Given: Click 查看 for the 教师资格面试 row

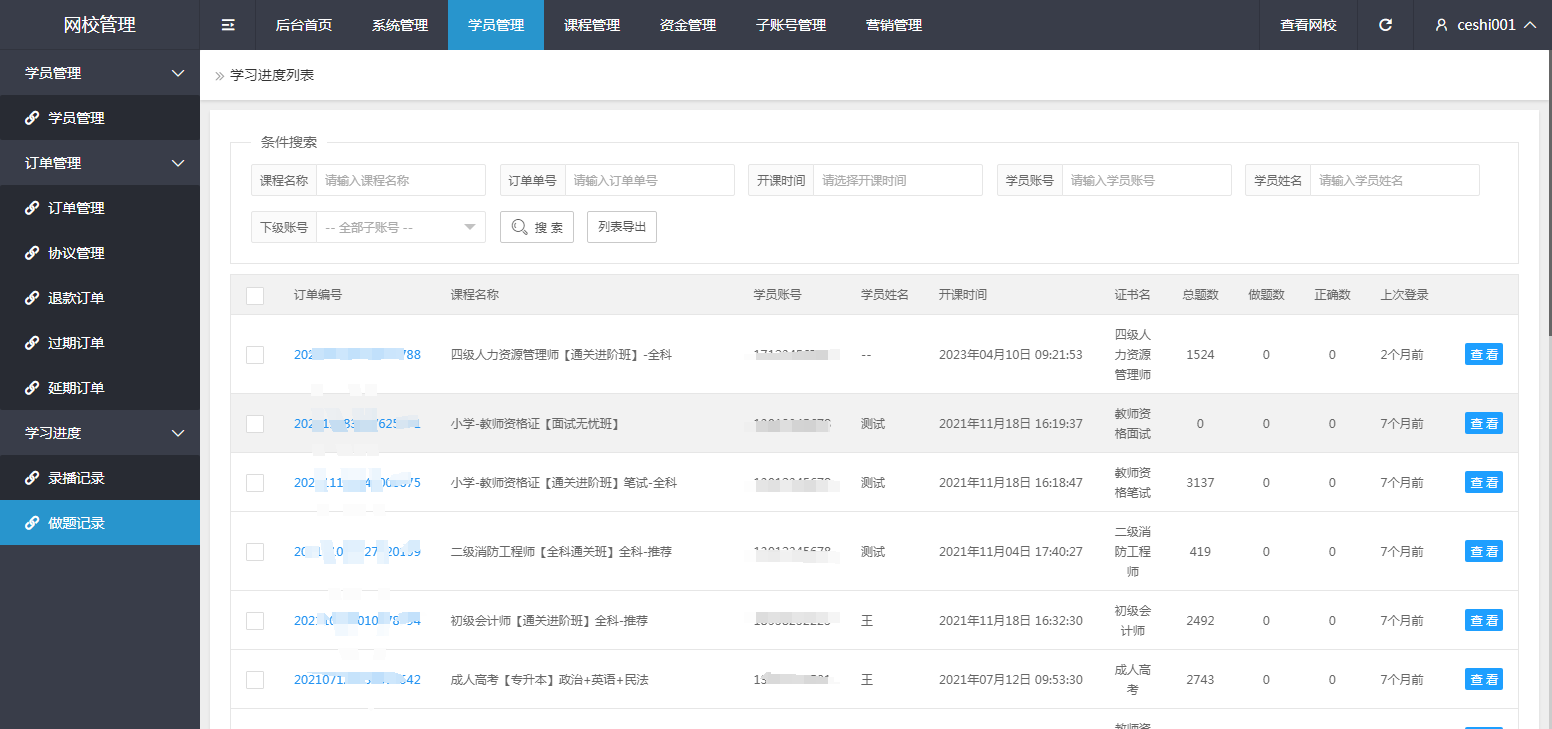Looking at the screenshot, I should pyautogui.click(x=1484, y=423).
